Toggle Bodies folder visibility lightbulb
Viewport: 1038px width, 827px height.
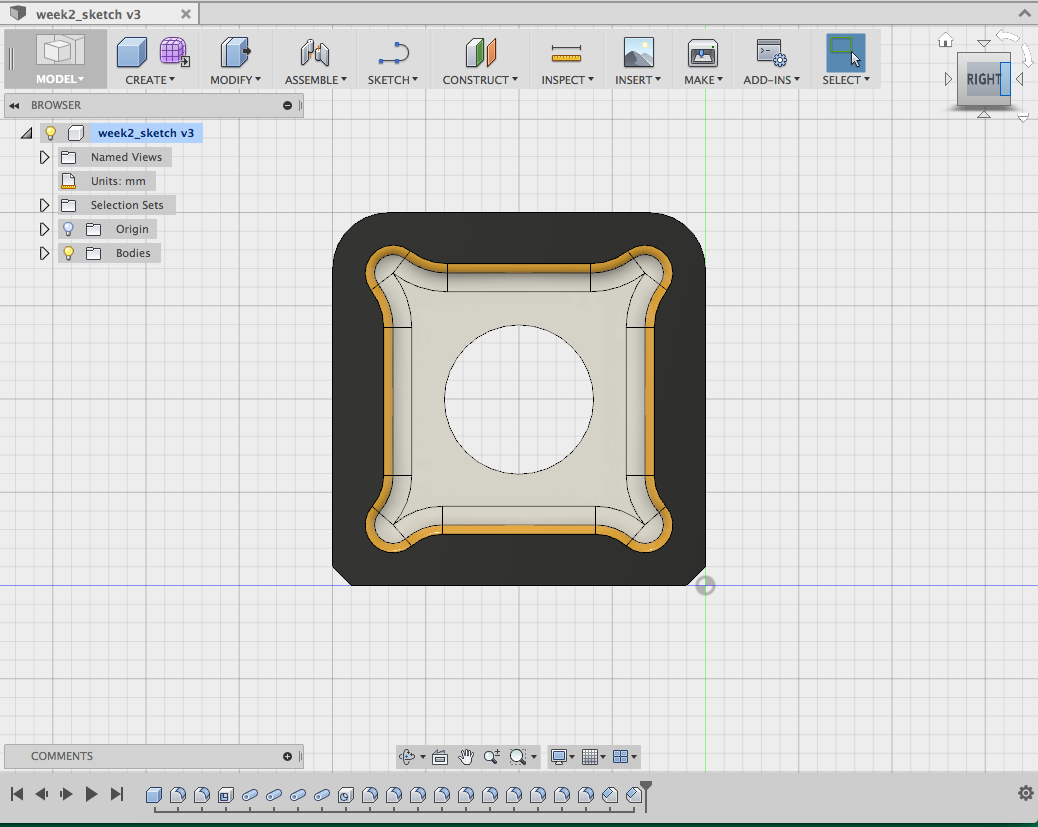(x=68, y=253)
